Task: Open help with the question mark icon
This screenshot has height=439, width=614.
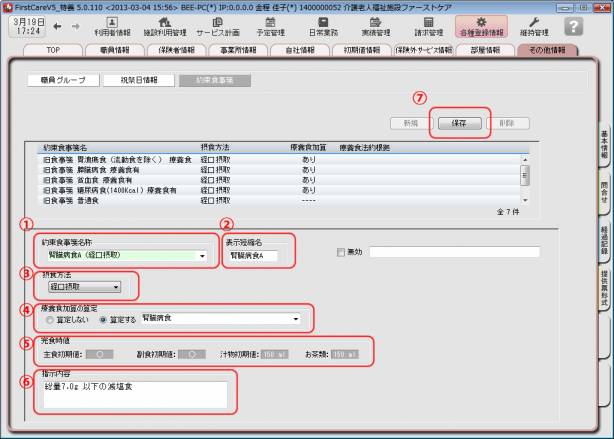Action: [x=573, y=26]
